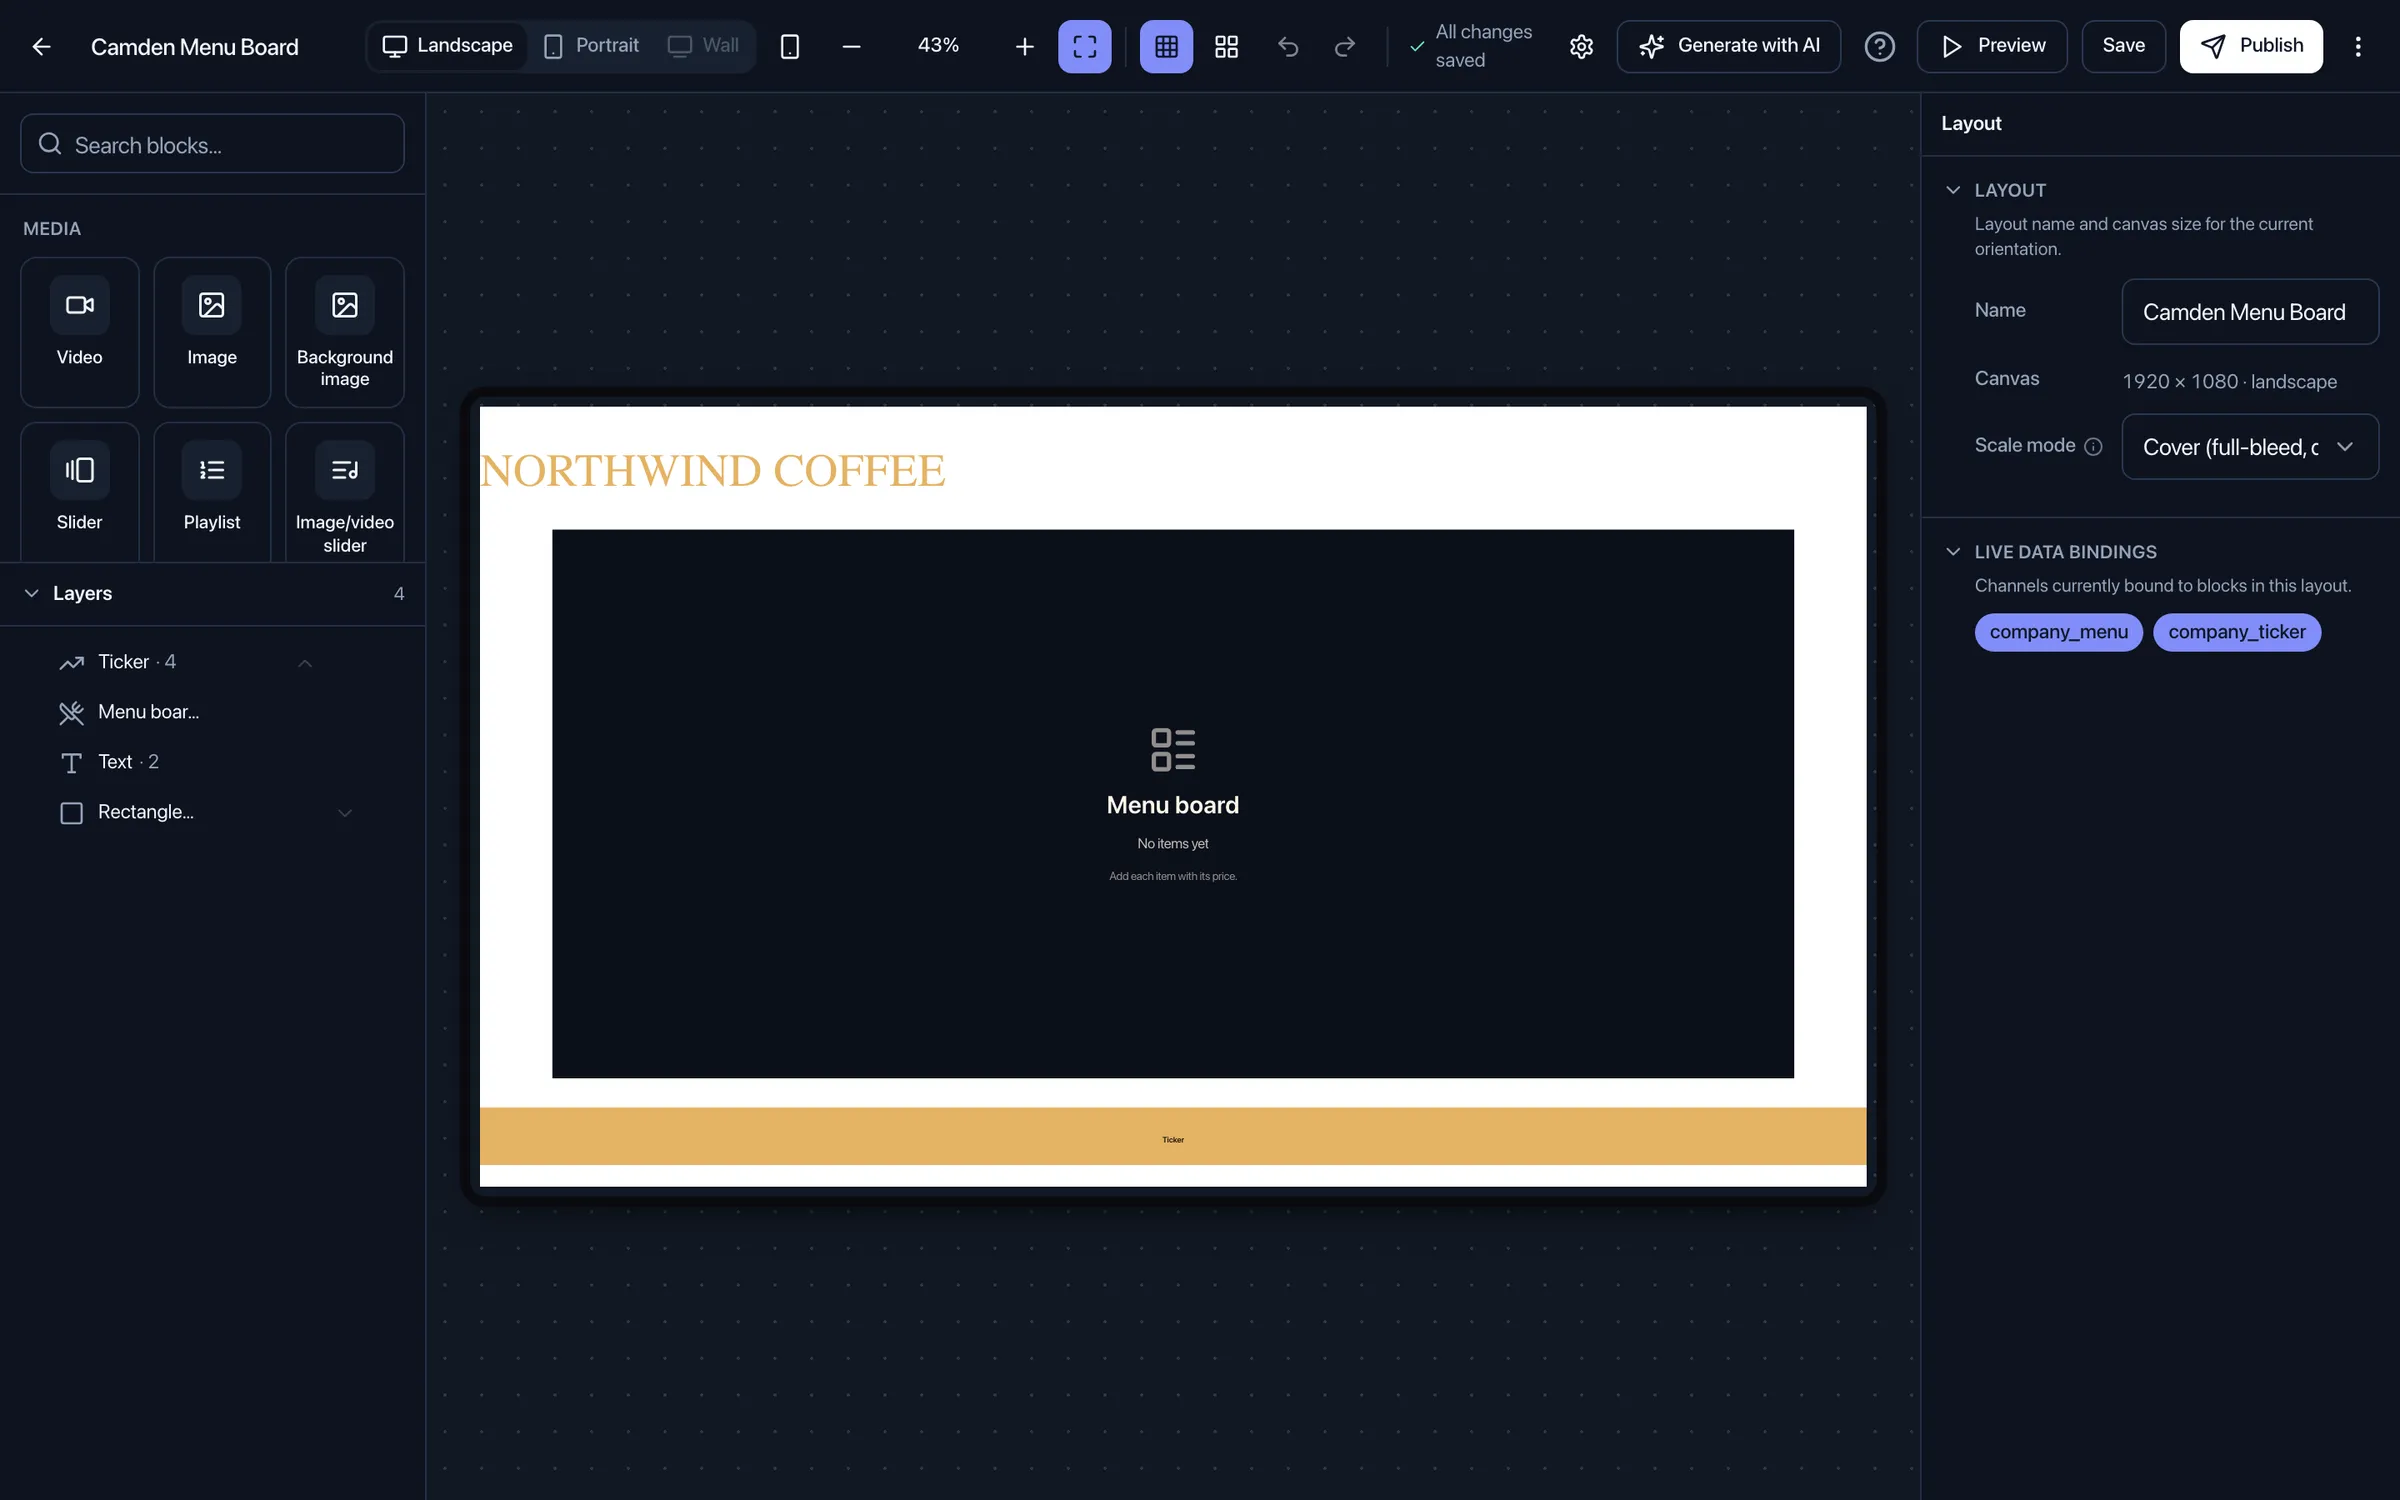Add a Video block
2400x1500 pixels.
click(x=80, y=332)
